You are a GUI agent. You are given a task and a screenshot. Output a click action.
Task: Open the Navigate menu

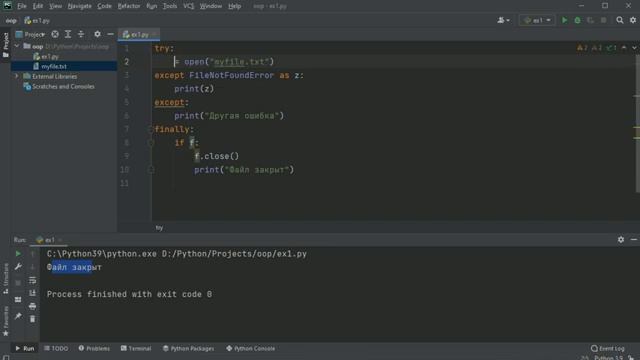point(80,6)
